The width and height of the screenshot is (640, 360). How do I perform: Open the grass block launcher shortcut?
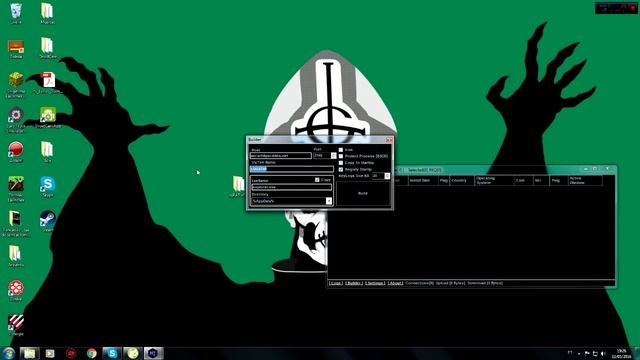[16, 84]
